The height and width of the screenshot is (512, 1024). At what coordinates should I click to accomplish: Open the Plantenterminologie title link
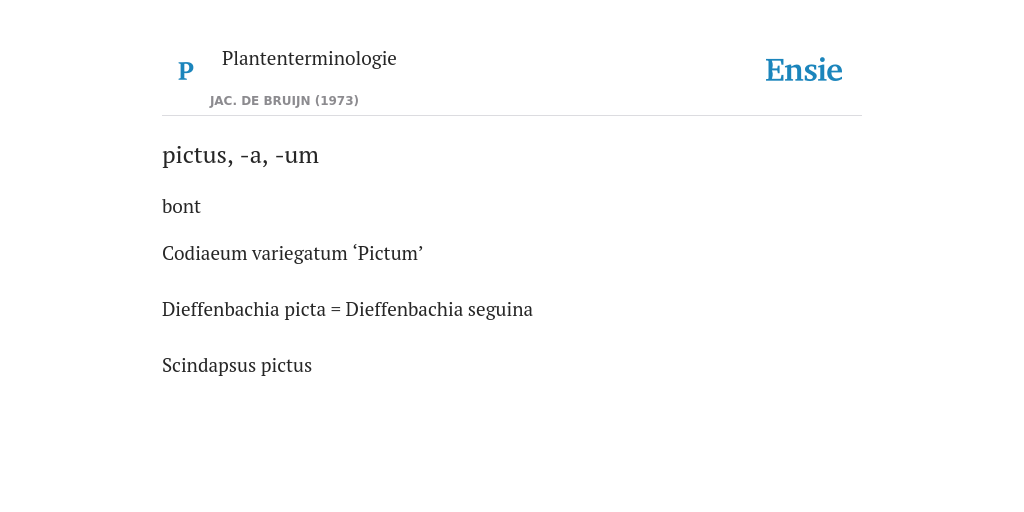(309, 58)
